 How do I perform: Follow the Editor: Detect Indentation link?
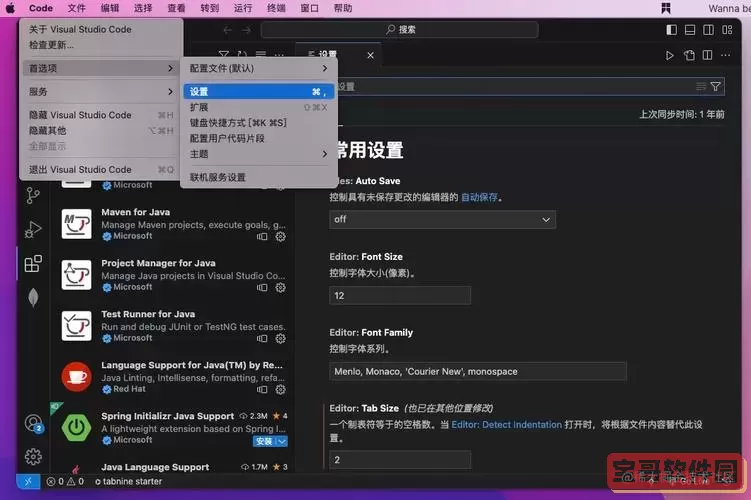coord(506,425)
